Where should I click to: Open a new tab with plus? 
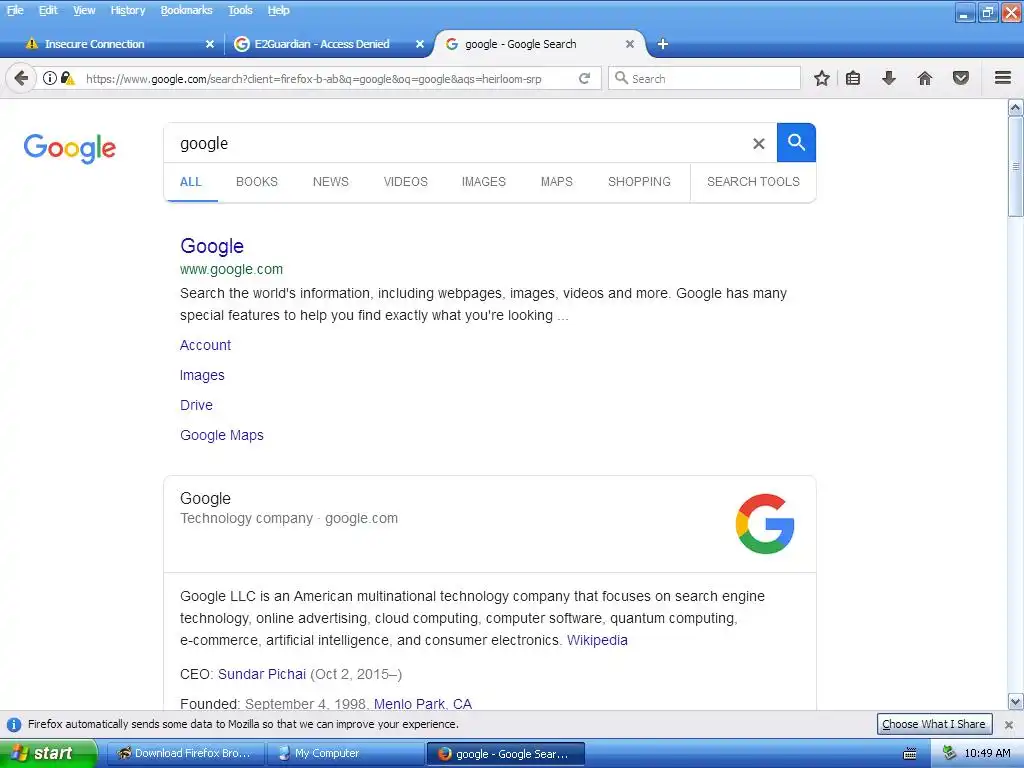662,44
